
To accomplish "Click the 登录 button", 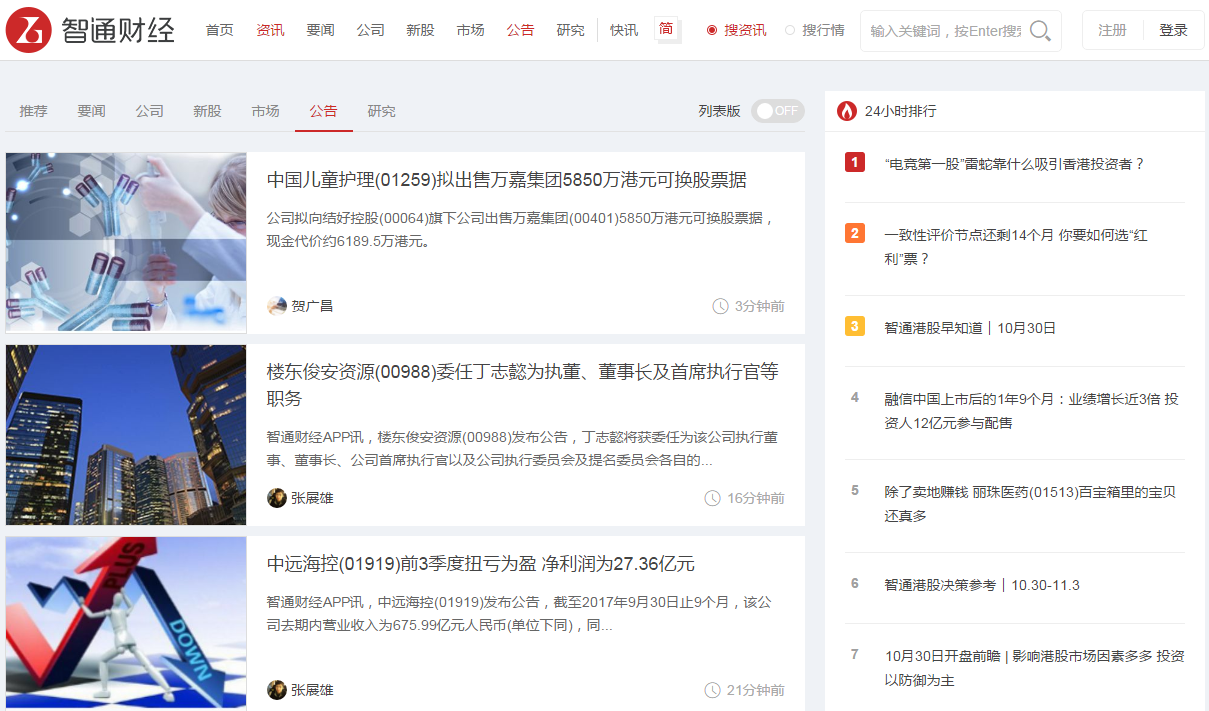I will click(x=1173, y=30).
